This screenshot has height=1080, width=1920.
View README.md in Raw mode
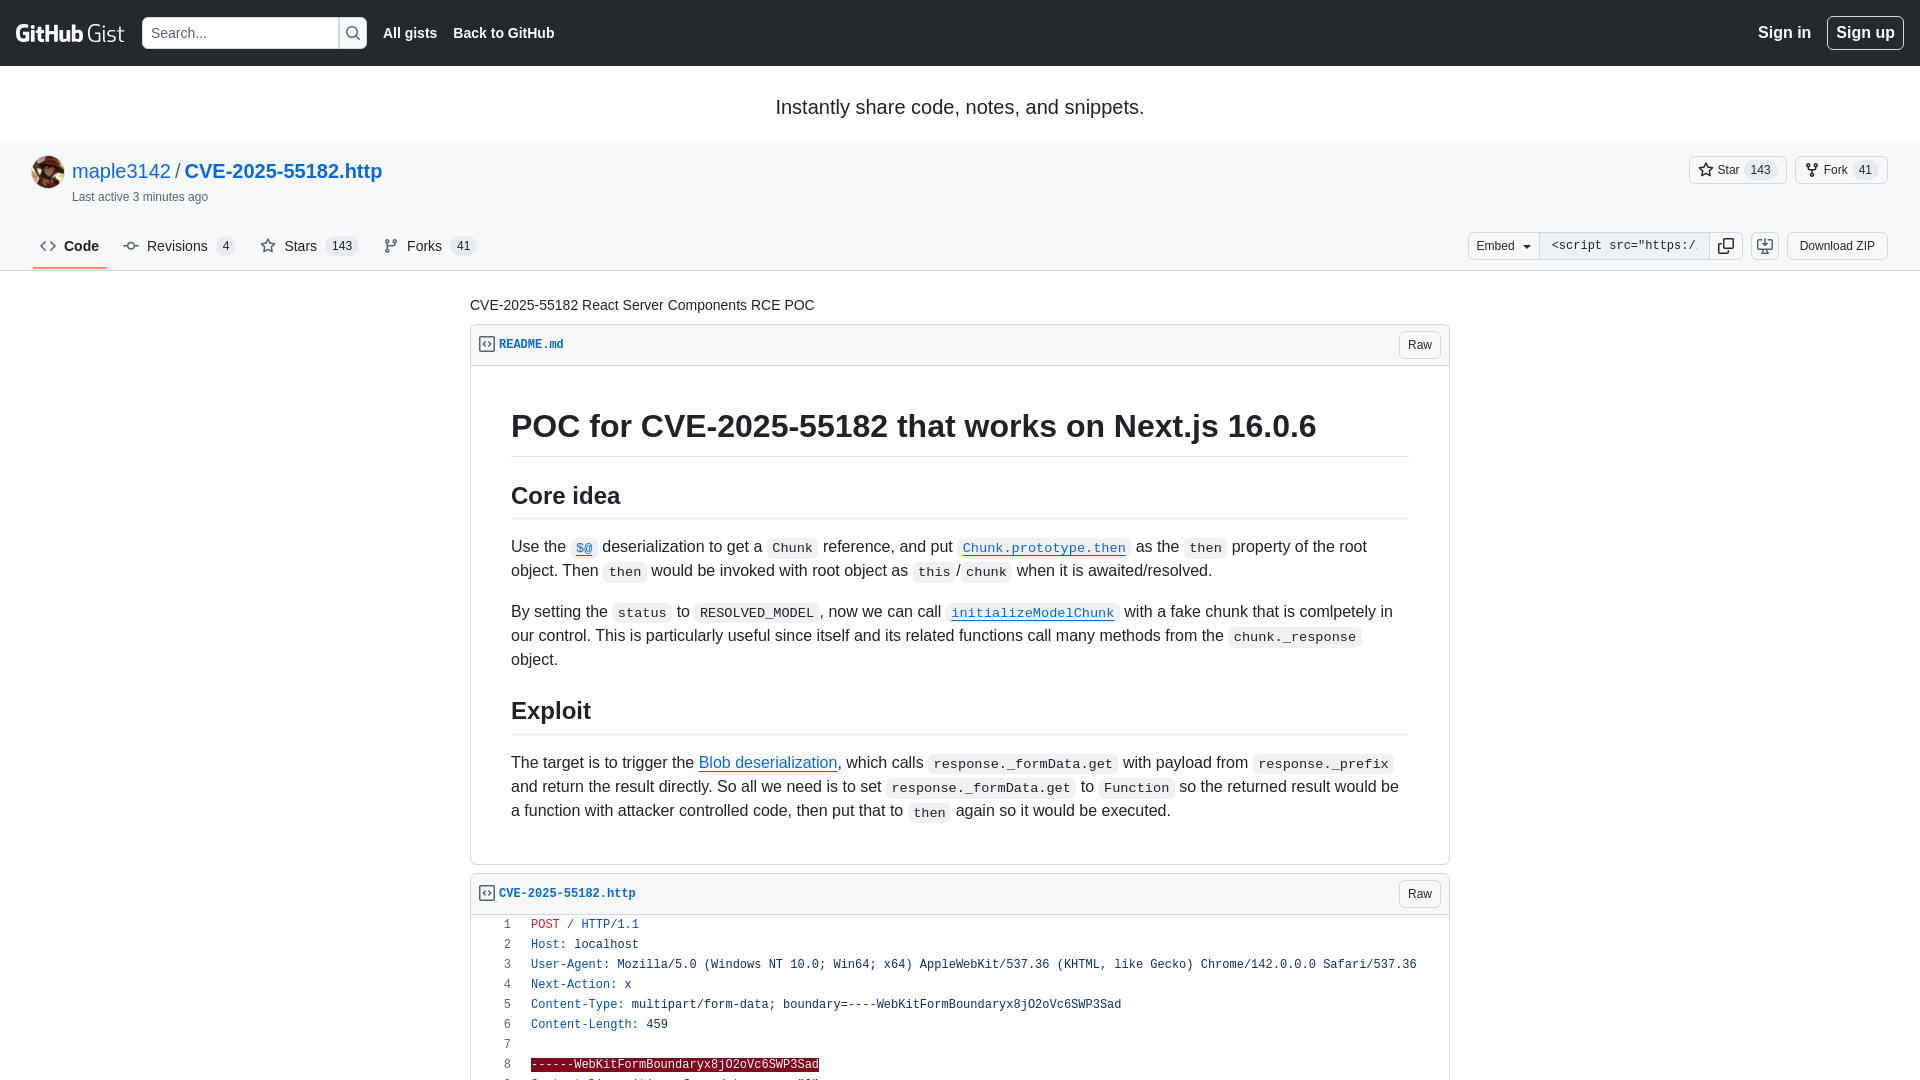pos(1419,344)
